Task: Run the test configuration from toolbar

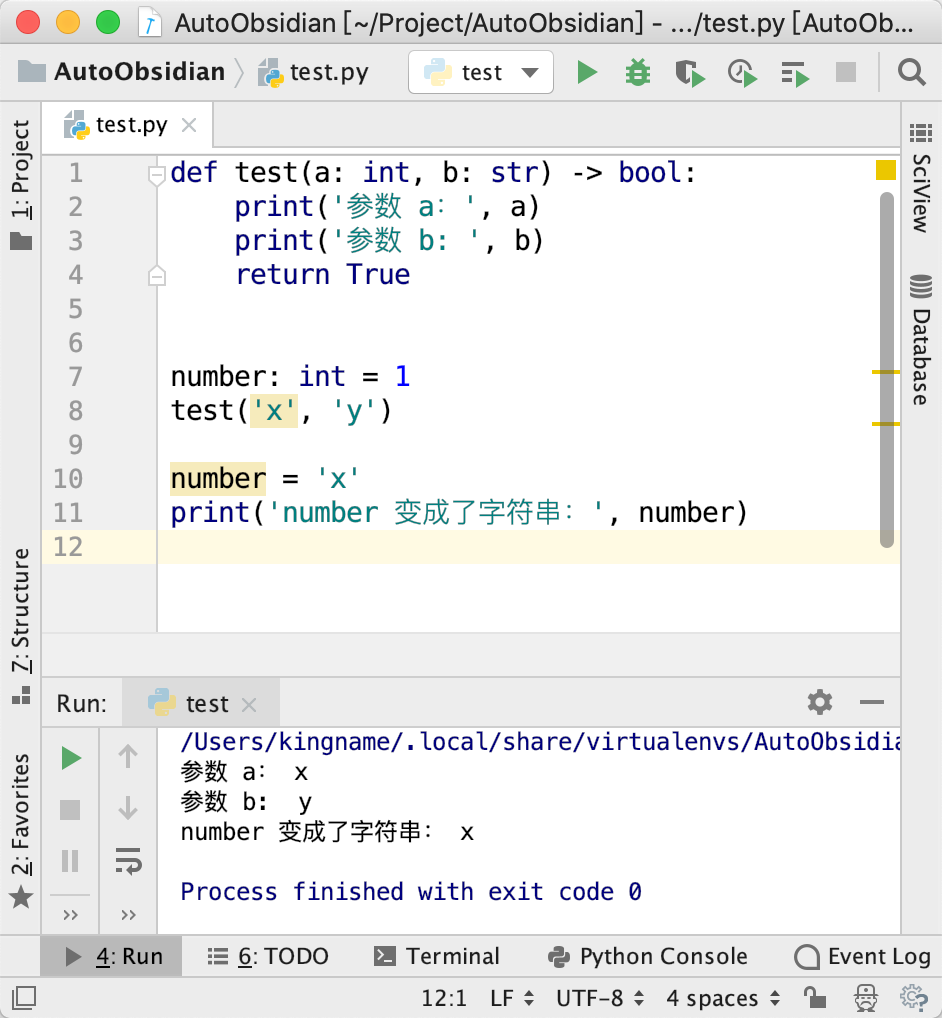Action: 587,73
